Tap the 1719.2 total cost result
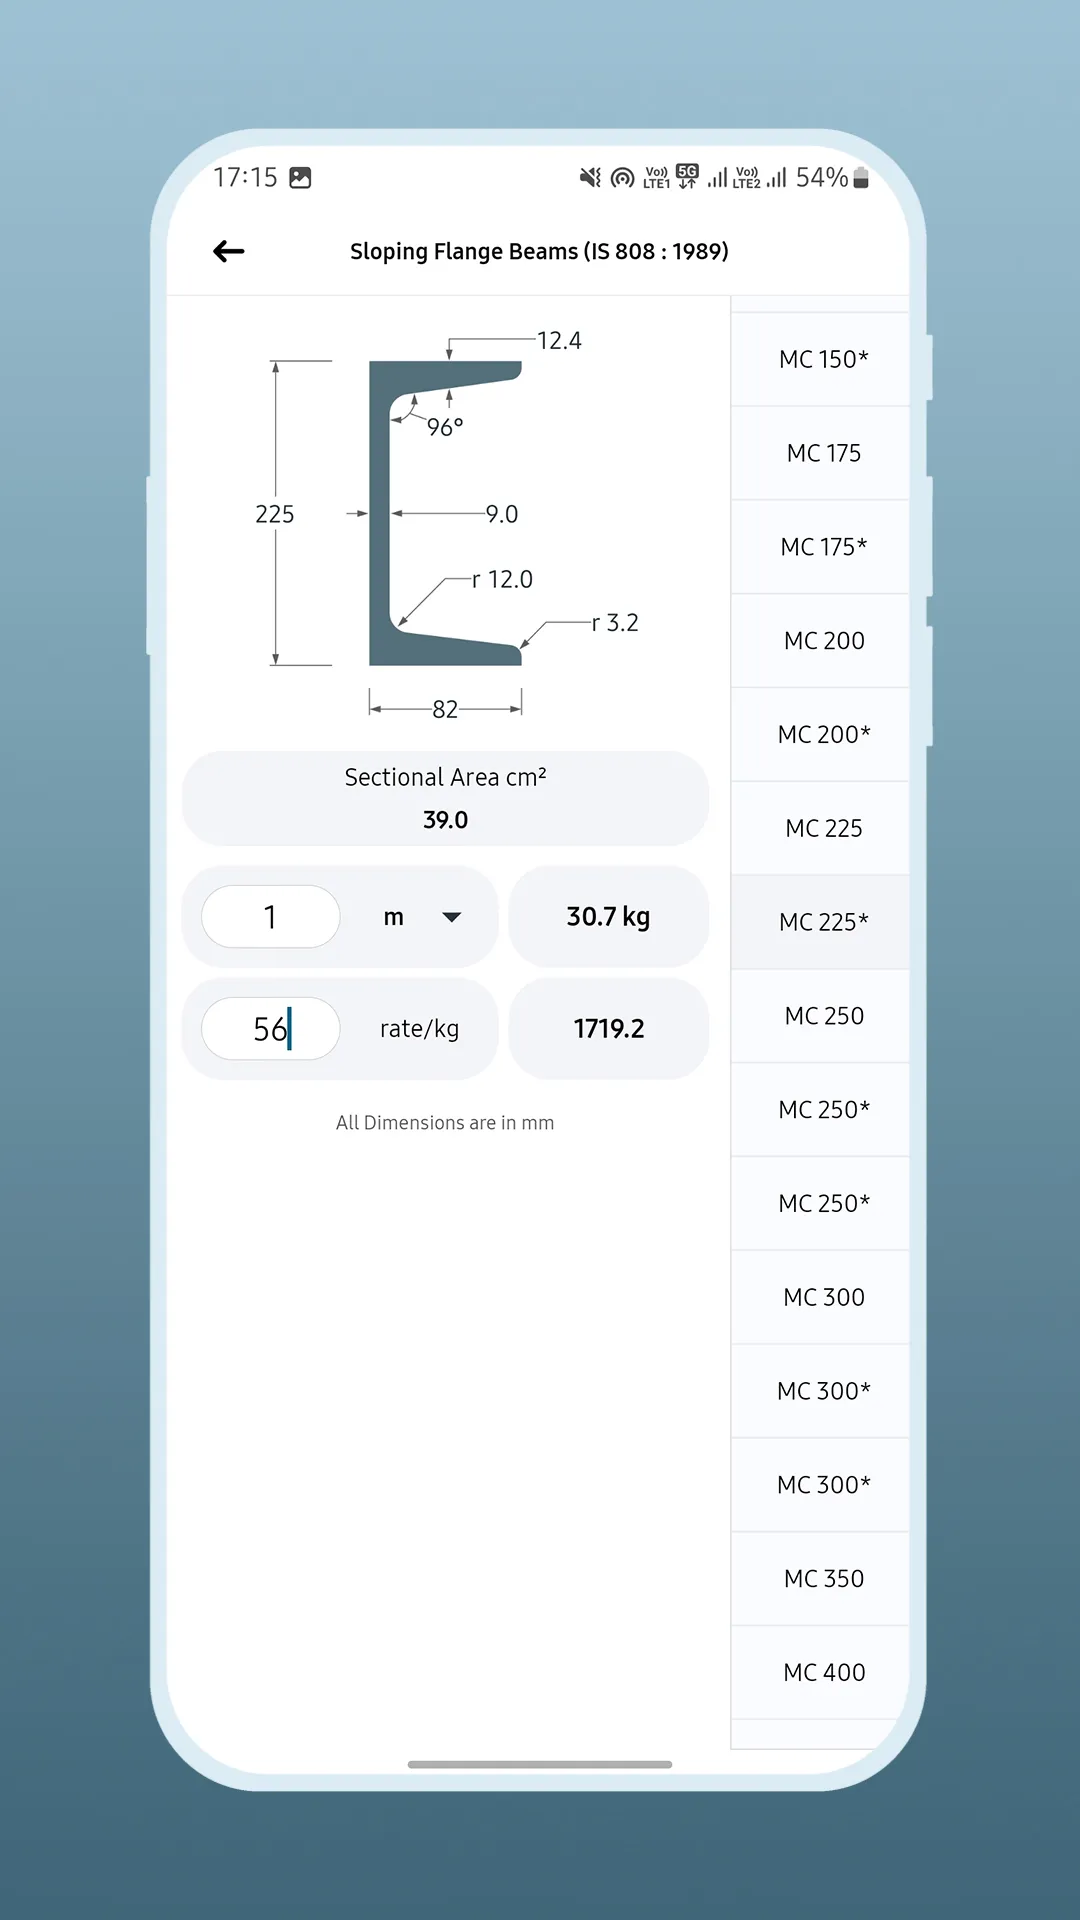Image resolution: width=1080 pixels, height=1920 pixels. coord(608,1029)
